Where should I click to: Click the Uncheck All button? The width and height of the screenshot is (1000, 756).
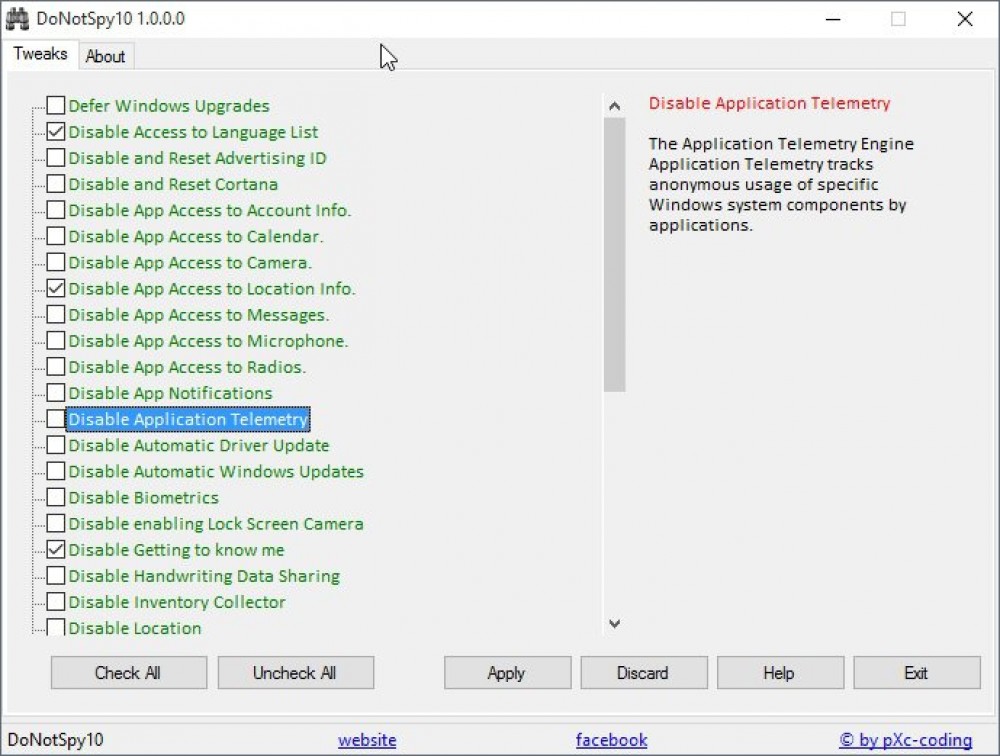296,673
